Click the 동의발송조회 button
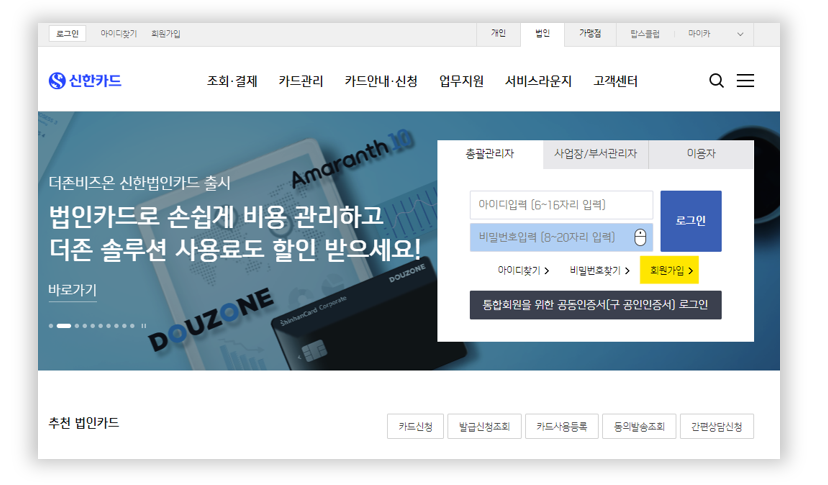 (639, 426)
